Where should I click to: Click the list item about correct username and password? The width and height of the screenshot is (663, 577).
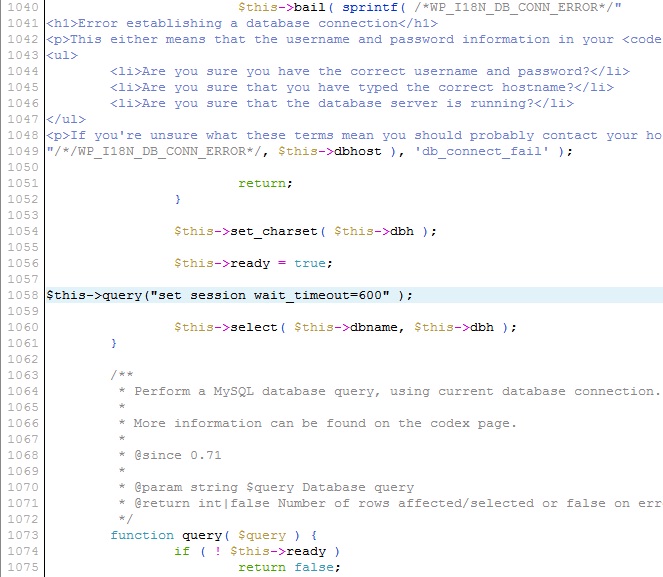[x=370, y=71]
